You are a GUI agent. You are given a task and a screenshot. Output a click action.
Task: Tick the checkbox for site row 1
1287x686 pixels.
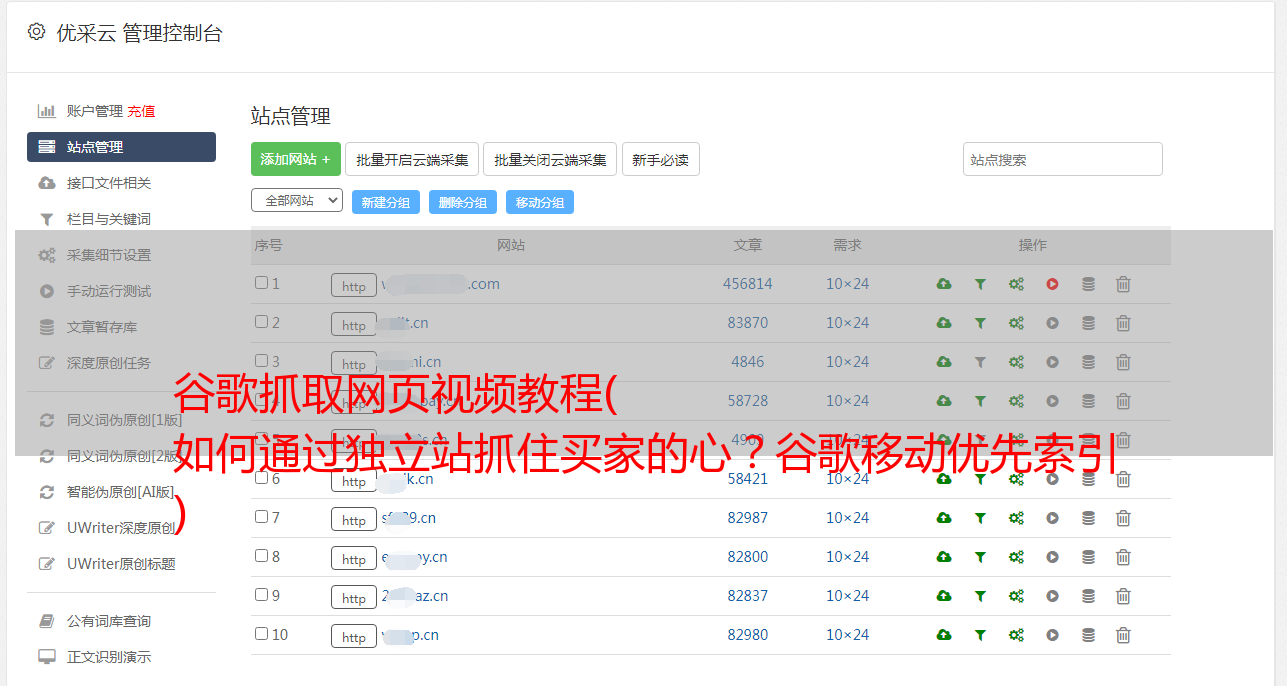261,283
